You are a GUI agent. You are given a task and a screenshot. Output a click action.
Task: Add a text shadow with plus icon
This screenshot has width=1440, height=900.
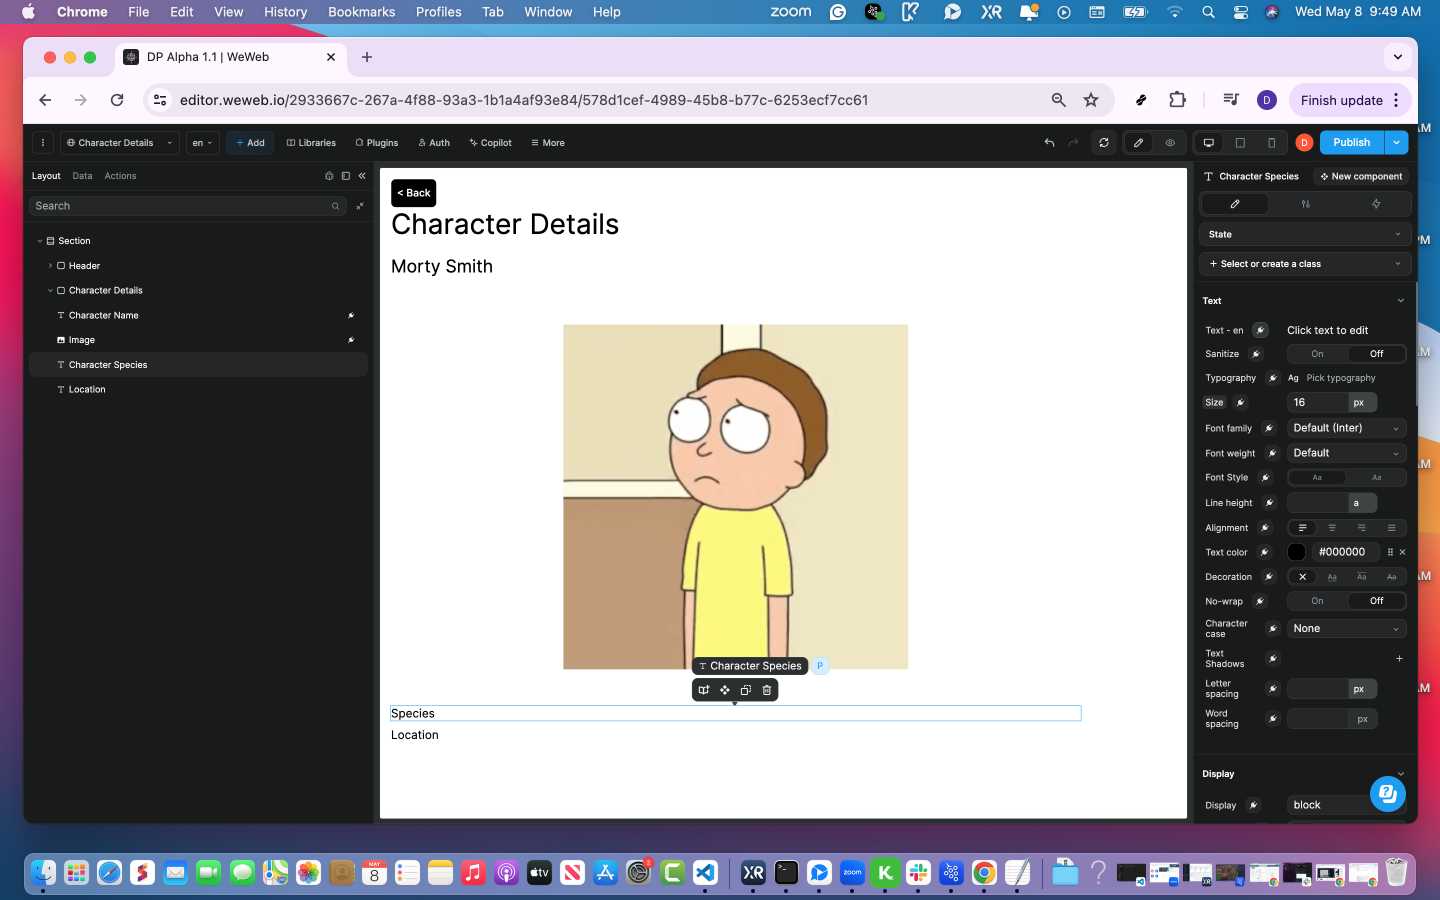pyautogui.click(x=1399, y=658)
